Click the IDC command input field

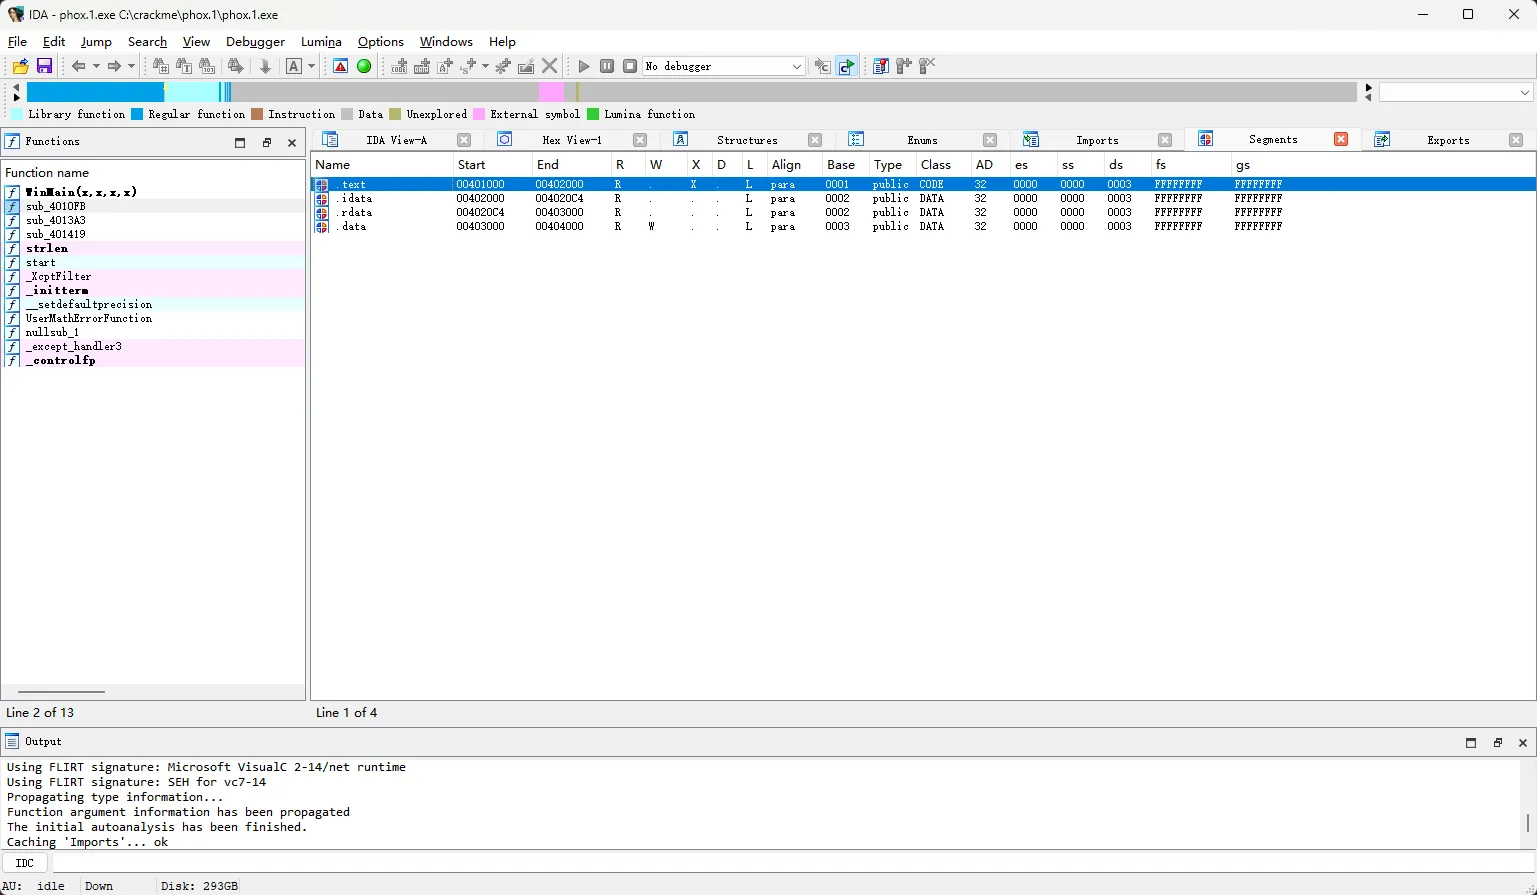click(x=793, y=862)
